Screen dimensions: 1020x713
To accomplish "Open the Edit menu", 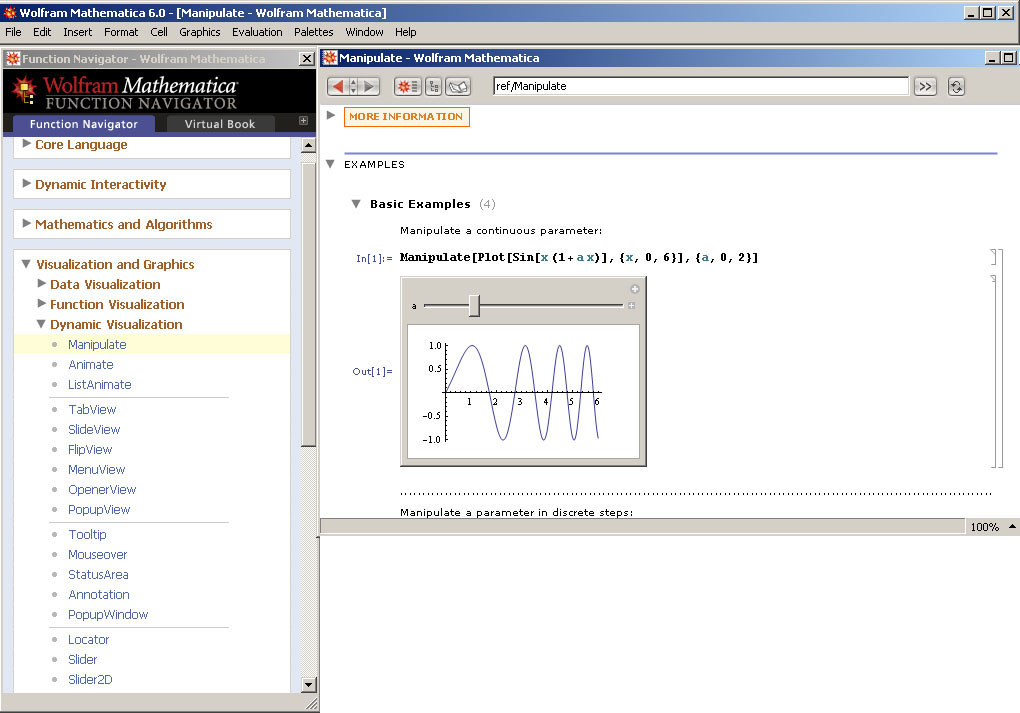I will pos(42,32).
